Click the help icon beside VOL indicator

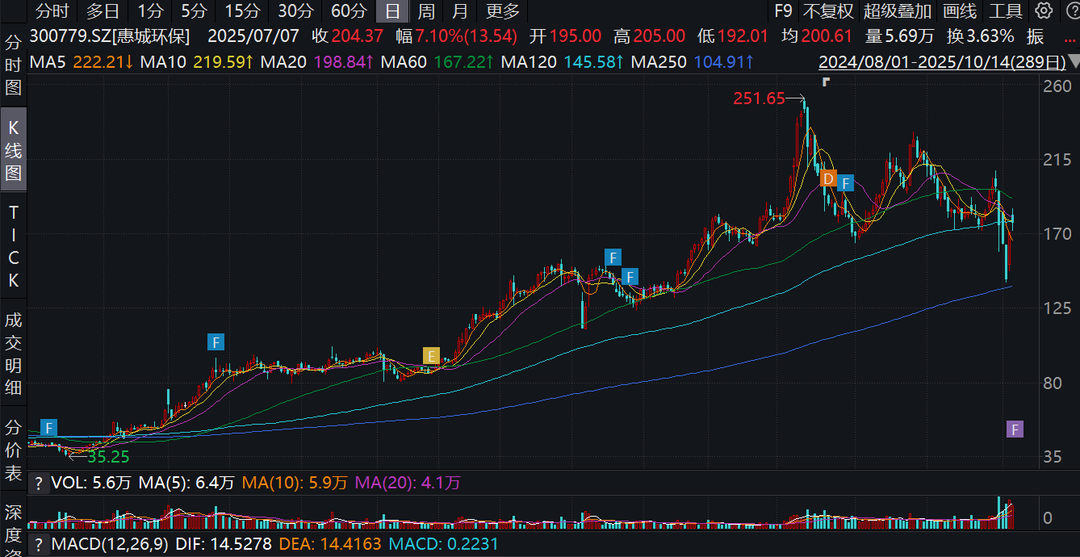(x=38, y=483)
